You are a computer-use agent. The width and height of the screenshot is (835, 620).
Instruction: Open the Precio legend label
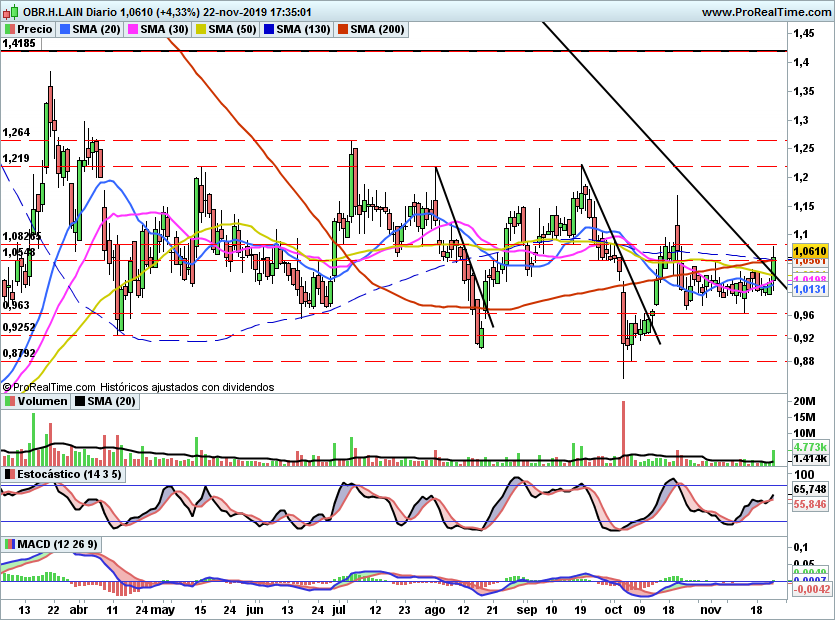(x=34, y=30)
